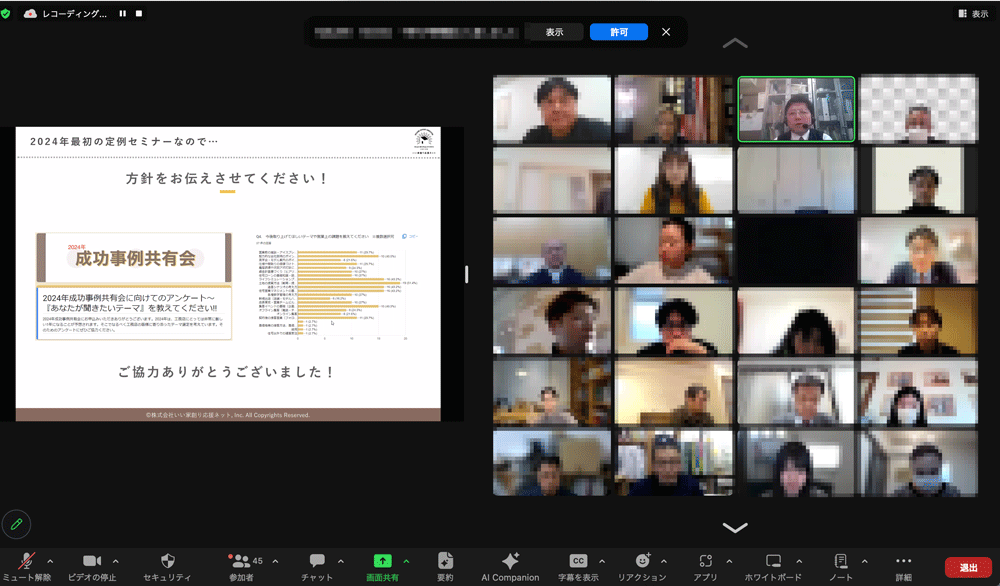Open the Whiteboard tool
Image resolution: width=1000 pixels, height=586 pixels.
pos(773,561)
